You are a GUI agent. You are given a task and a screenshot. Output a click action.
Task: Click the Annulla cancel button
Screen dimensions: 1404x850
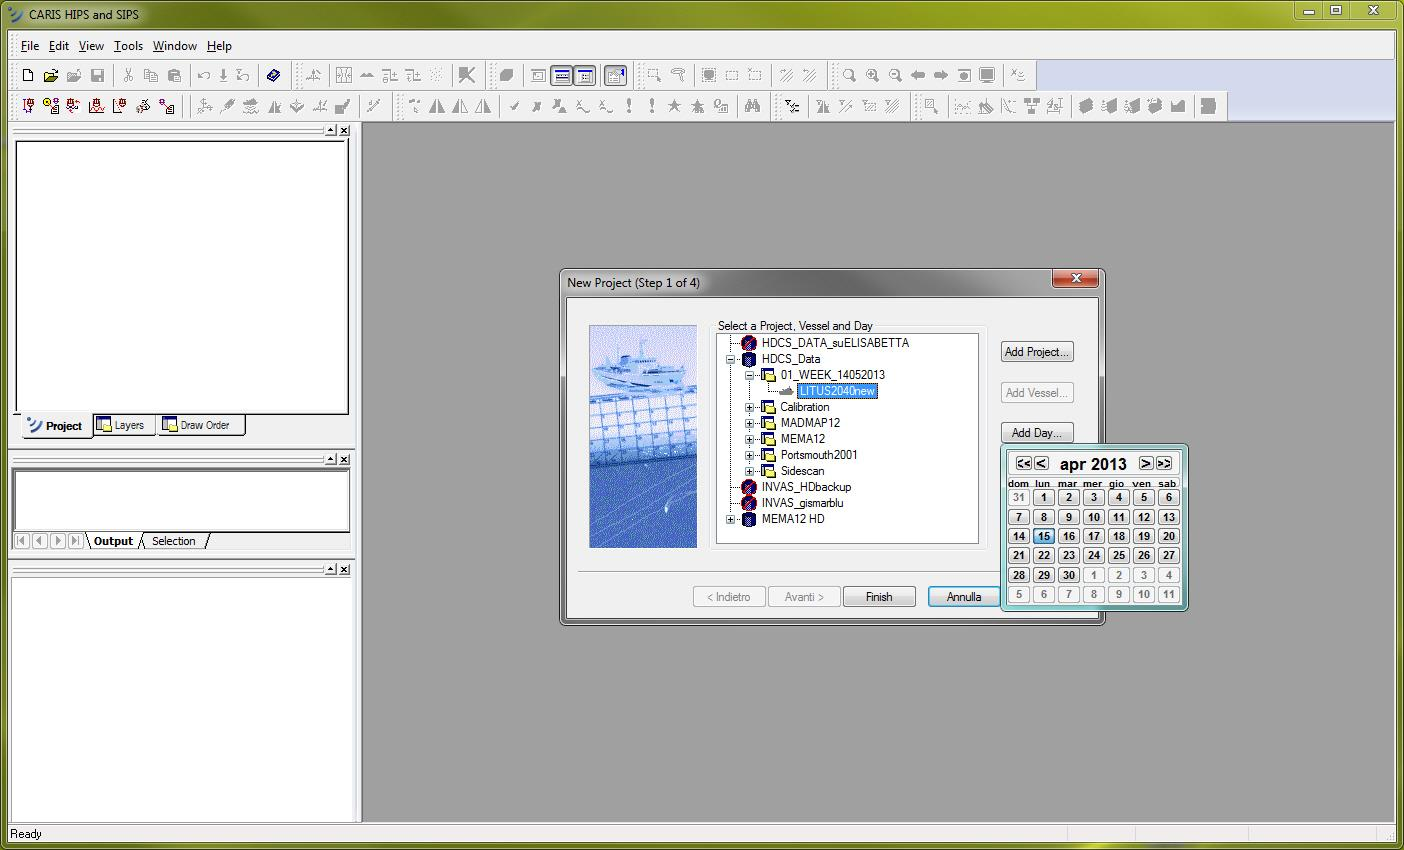click(964, 597)
